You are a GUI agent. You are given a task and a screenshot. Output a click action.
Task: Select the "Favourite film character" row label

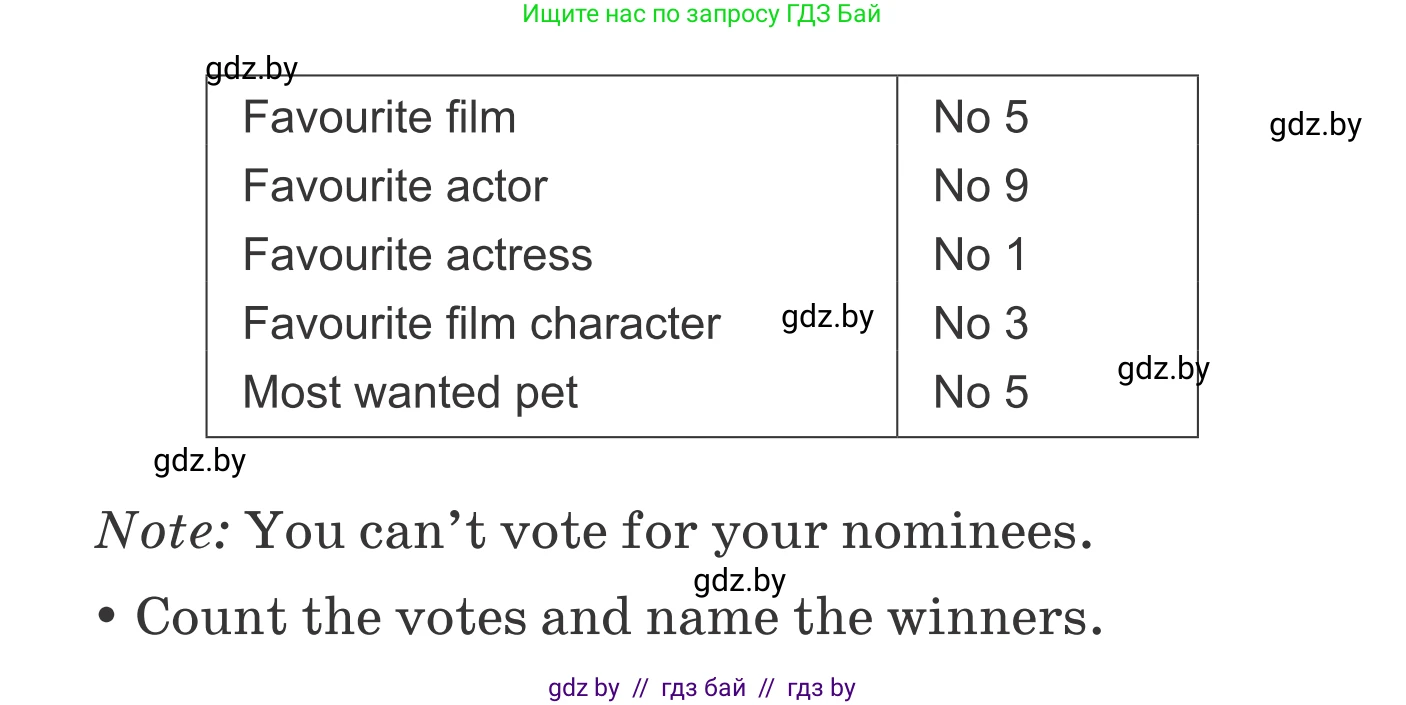coord(481,324)
